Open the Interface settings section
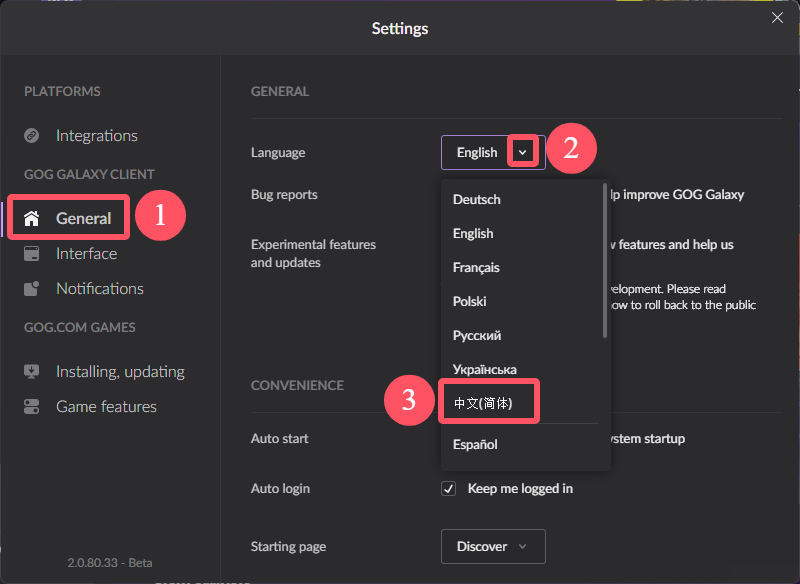The height and width of the screenshot is (584, 800). coord(86,253)
